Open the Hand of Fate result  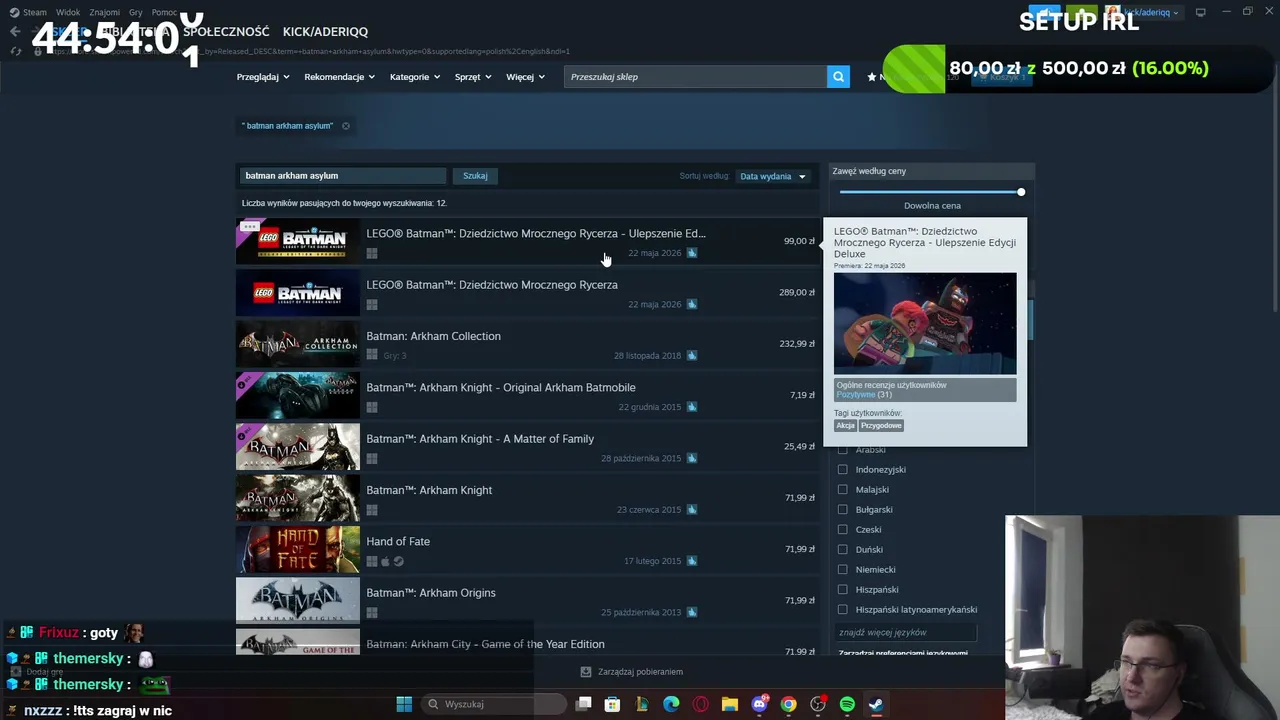[x=528, y=550]
